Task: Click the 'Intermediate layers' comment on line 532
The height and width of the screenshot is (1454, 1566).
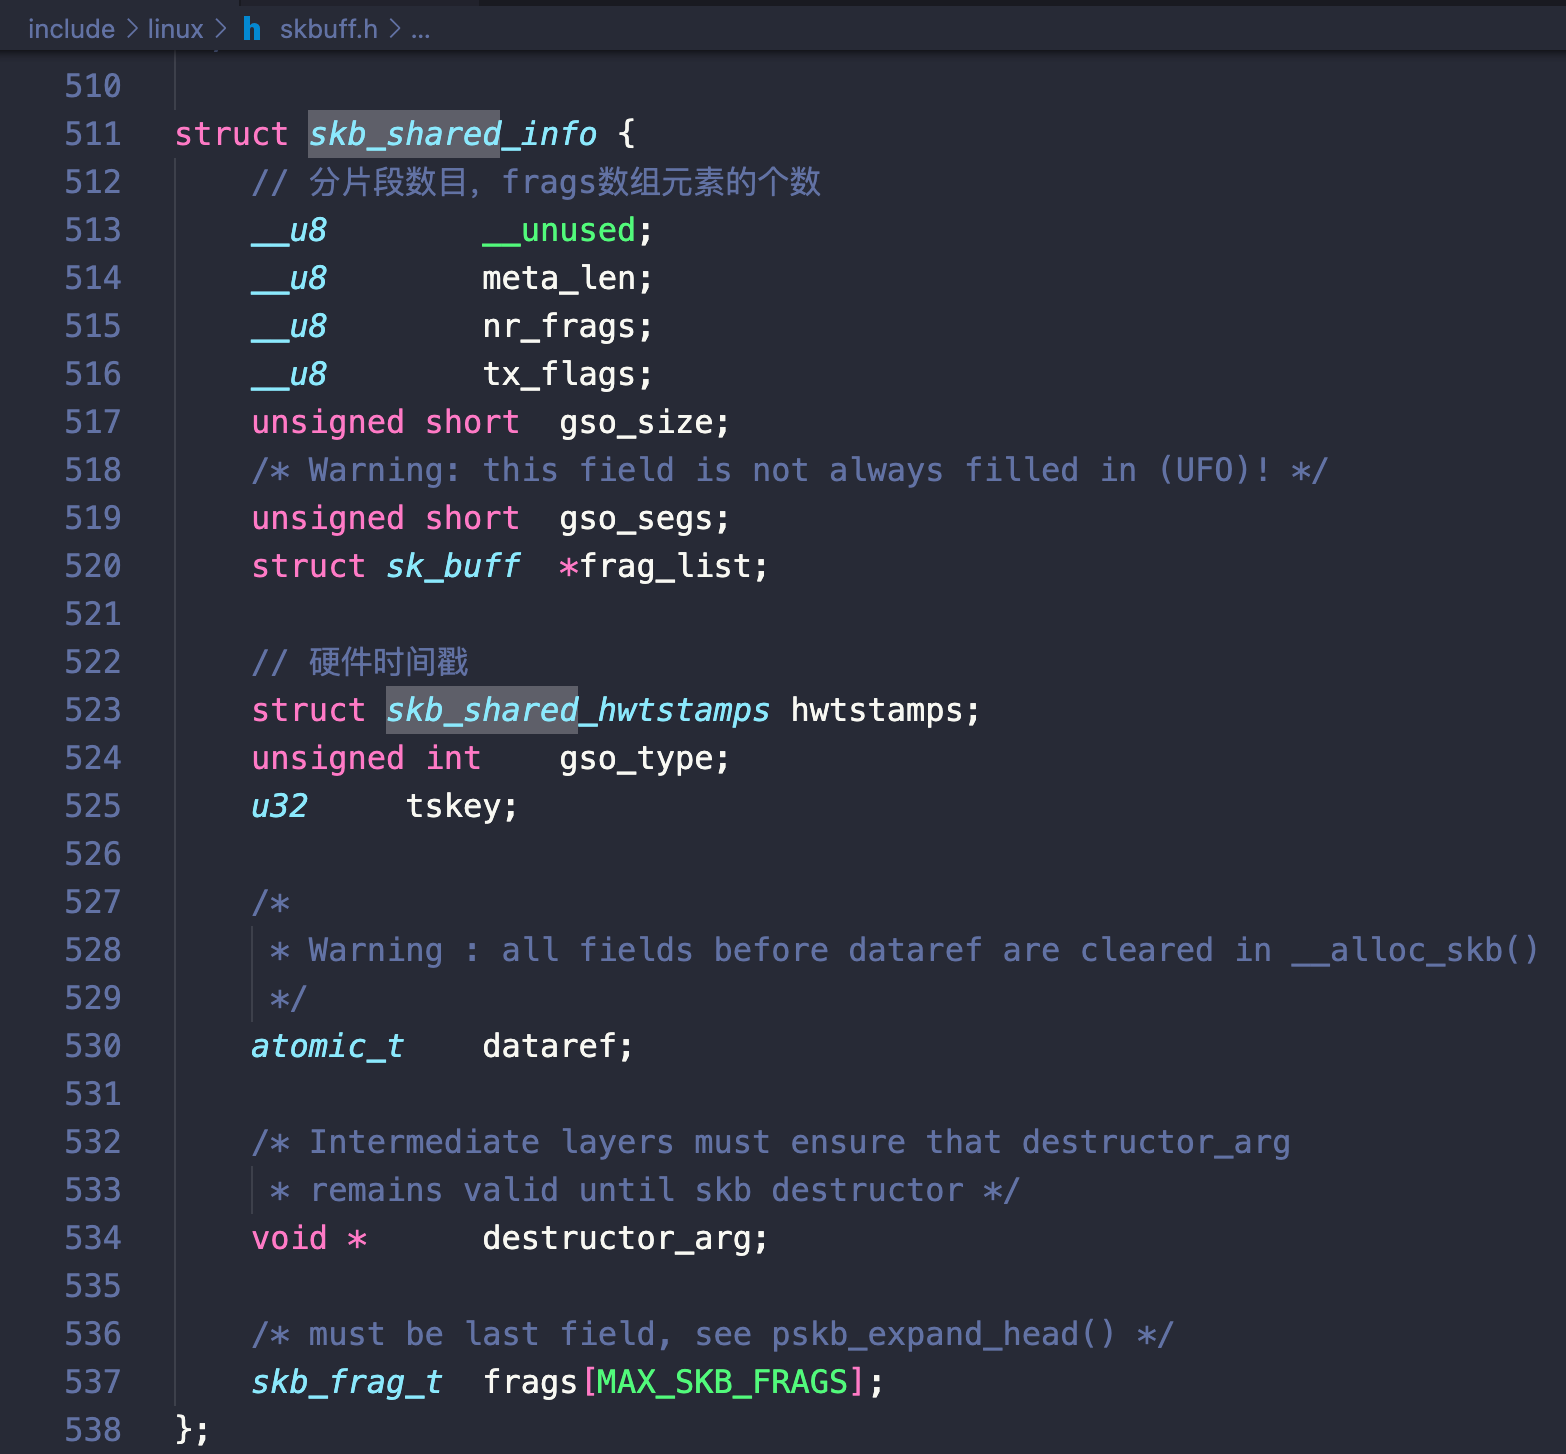Action: [x=771, y=1142]
